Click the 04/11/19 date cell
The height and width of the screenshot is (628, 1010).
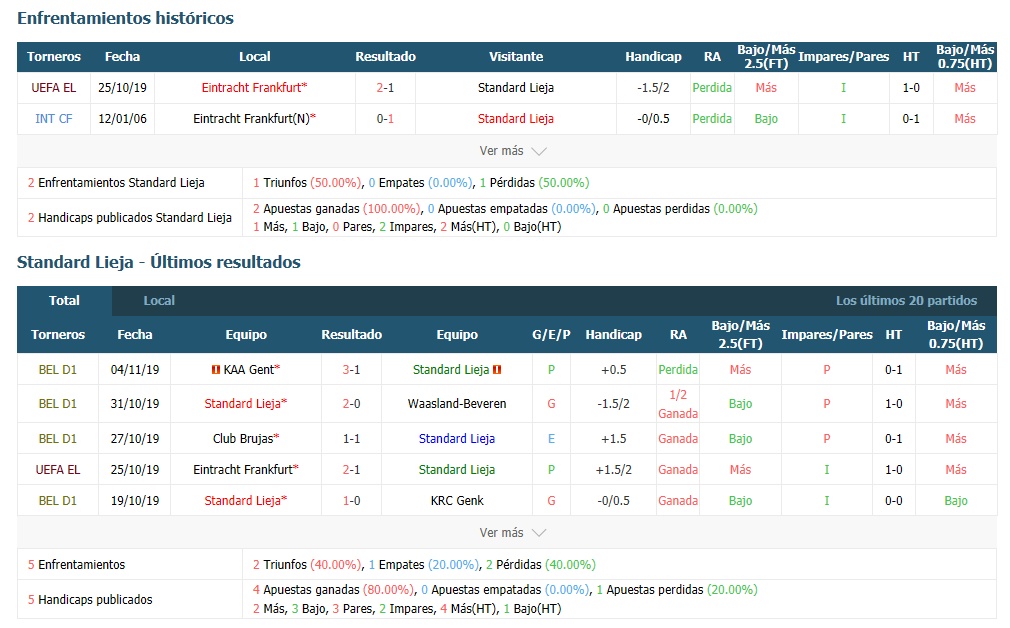(x=135, y=370)
